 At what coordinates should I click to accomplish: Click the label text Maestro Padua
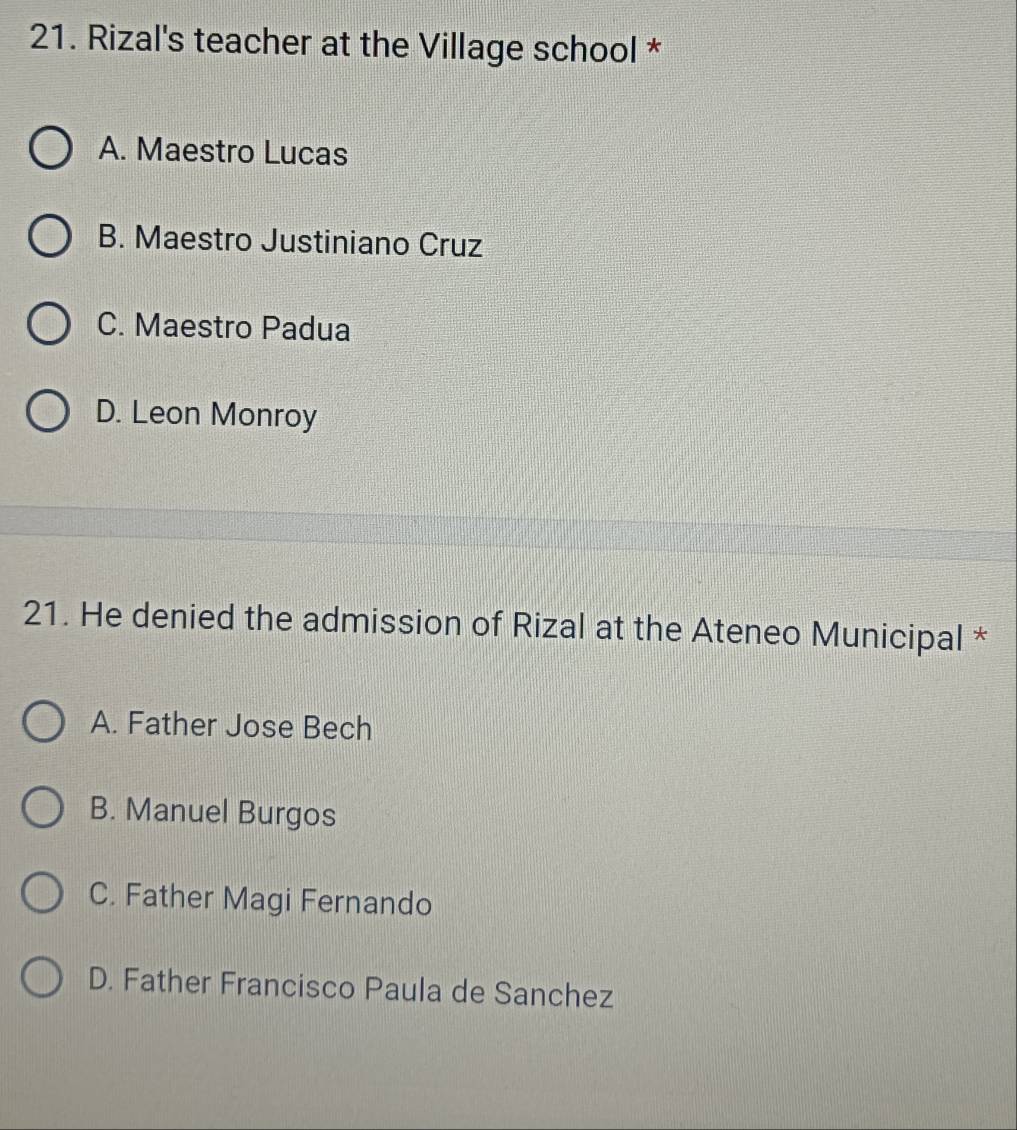point(224,327)
